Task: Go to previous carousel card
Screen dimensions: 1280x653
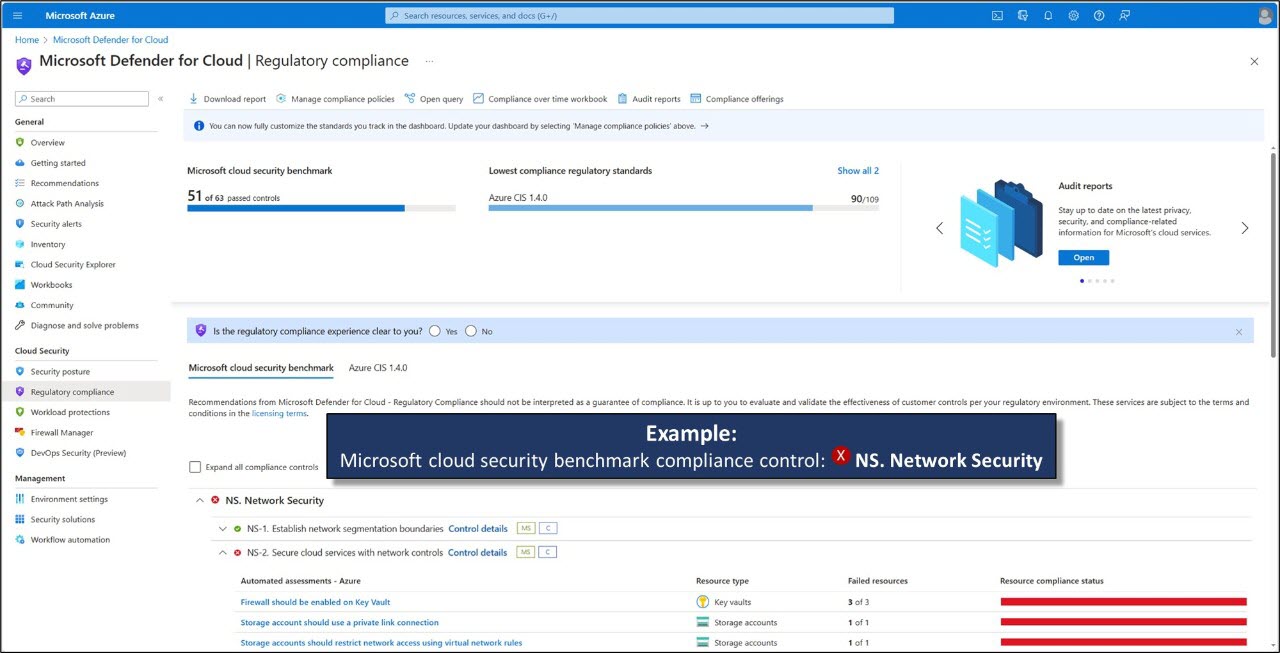Action: tap(939, 228)
